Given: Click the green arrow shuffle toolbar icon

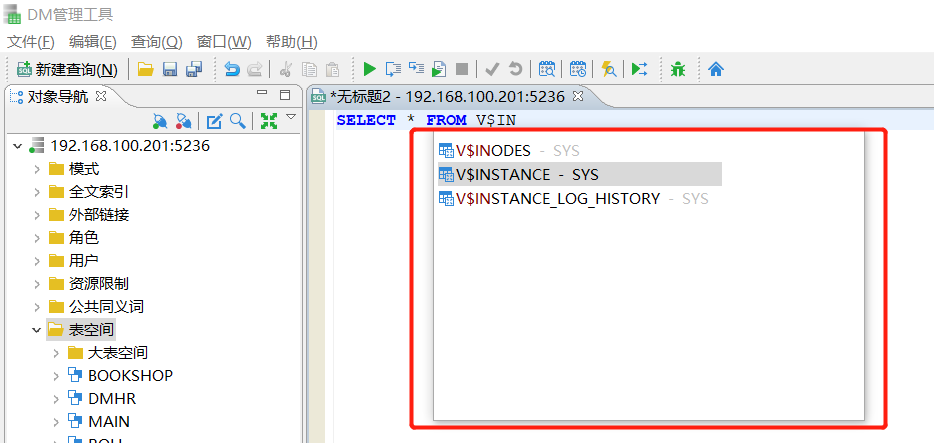Looking at the screenshot, I should (x=639, y=69).
